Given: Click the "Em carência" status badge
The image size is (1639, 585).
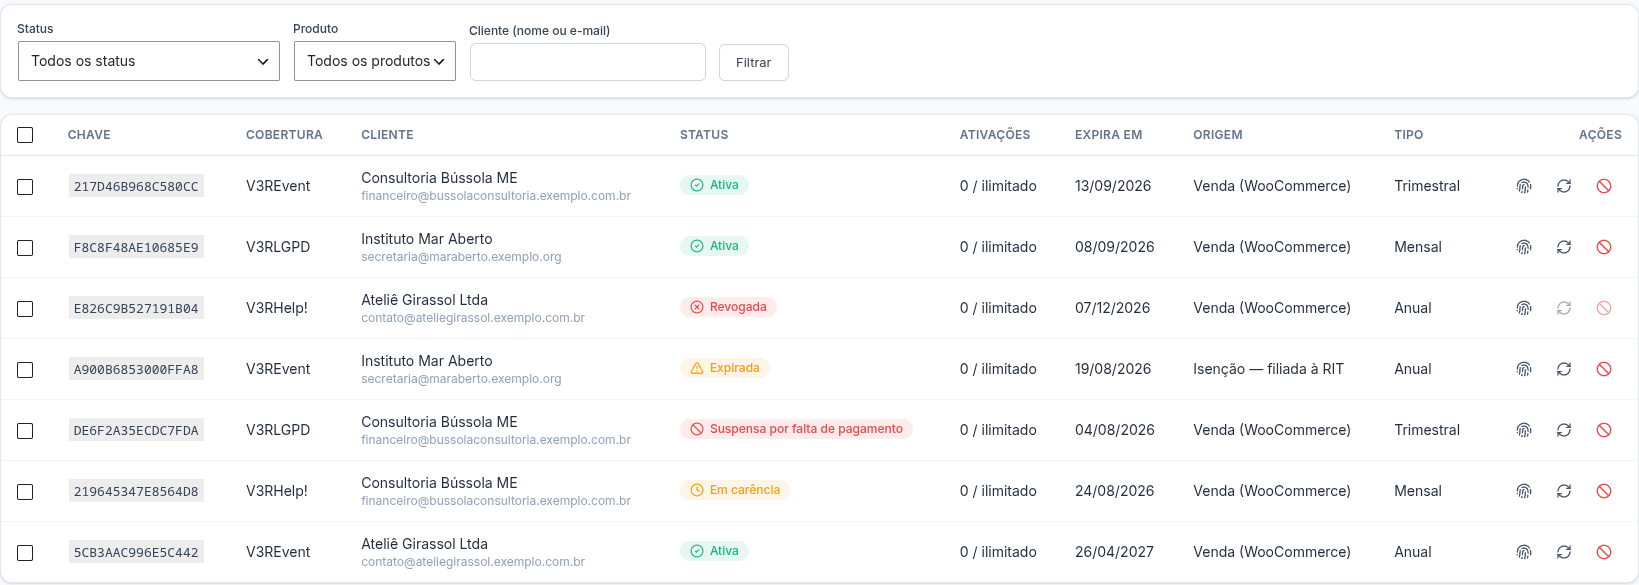Looking at the screenshot, I should [x=734, y=490].
